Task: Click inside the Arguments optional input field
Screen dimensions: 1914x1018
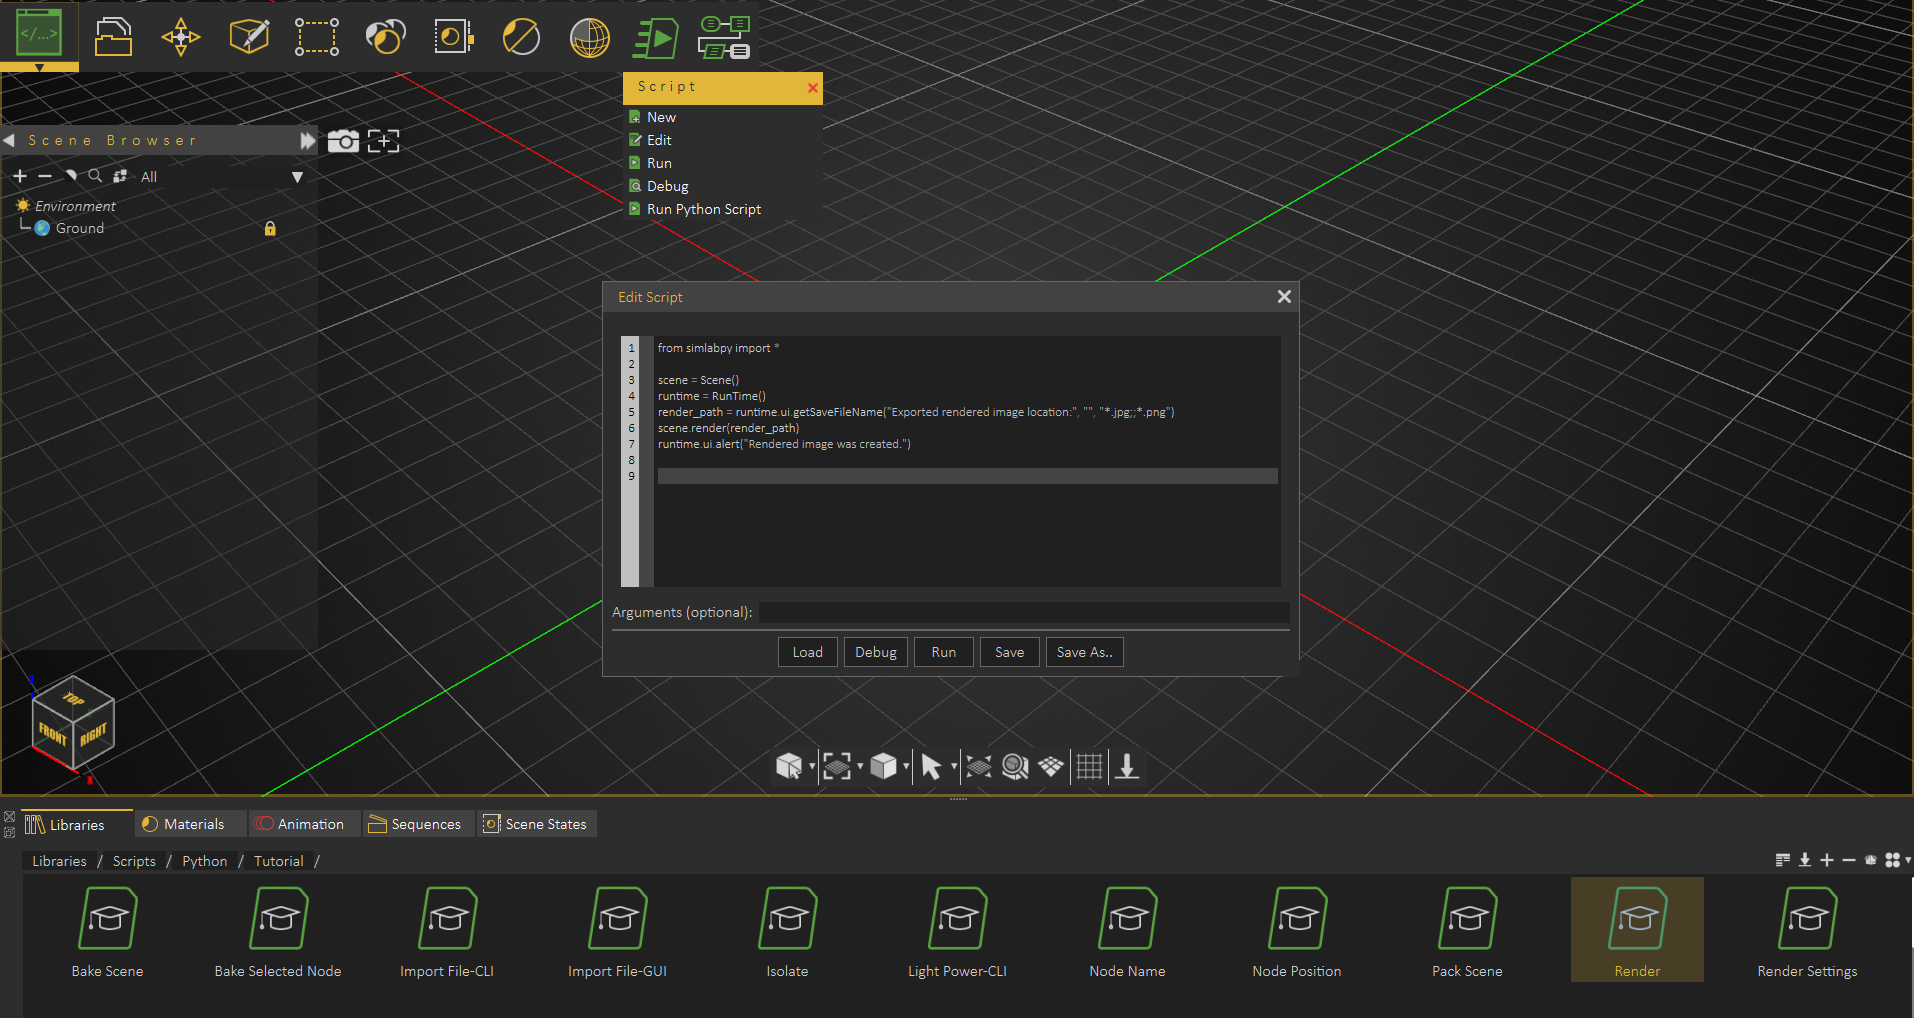Action: click(1022, 612)
